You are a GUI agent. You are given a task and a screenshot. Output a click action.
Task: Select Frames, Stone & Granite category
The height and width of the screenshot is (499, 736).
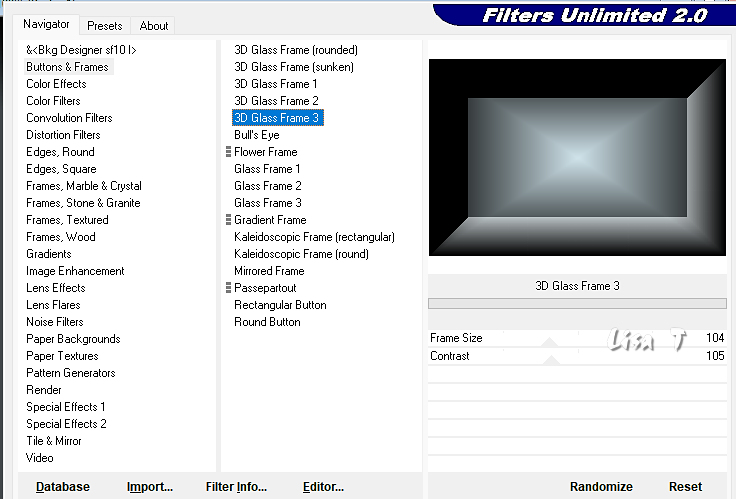click(84, 202)
